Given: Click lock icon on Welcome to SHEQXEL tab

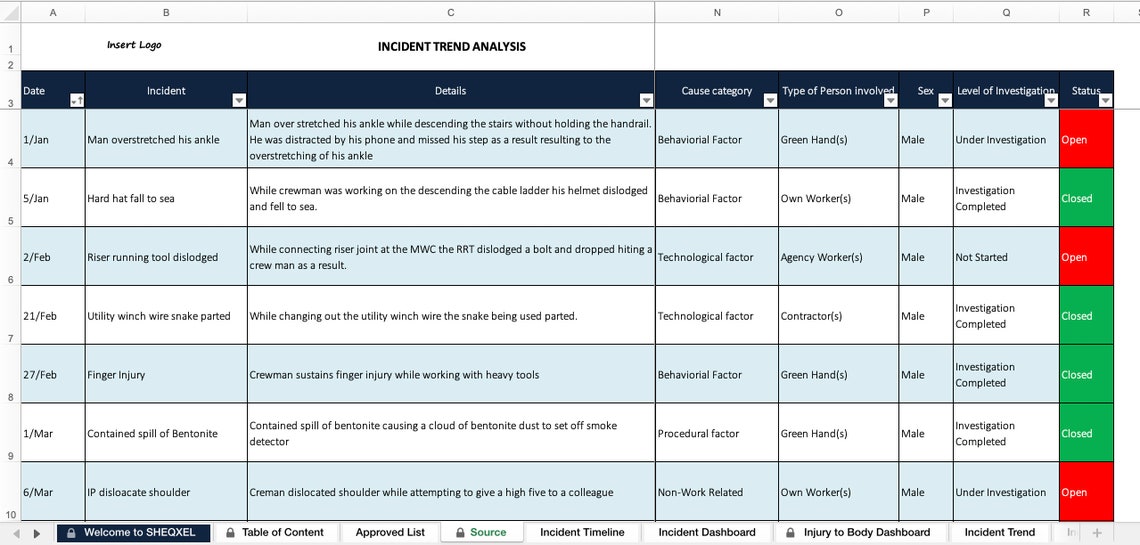Looking at the screenshot, I should click(71, 533).
